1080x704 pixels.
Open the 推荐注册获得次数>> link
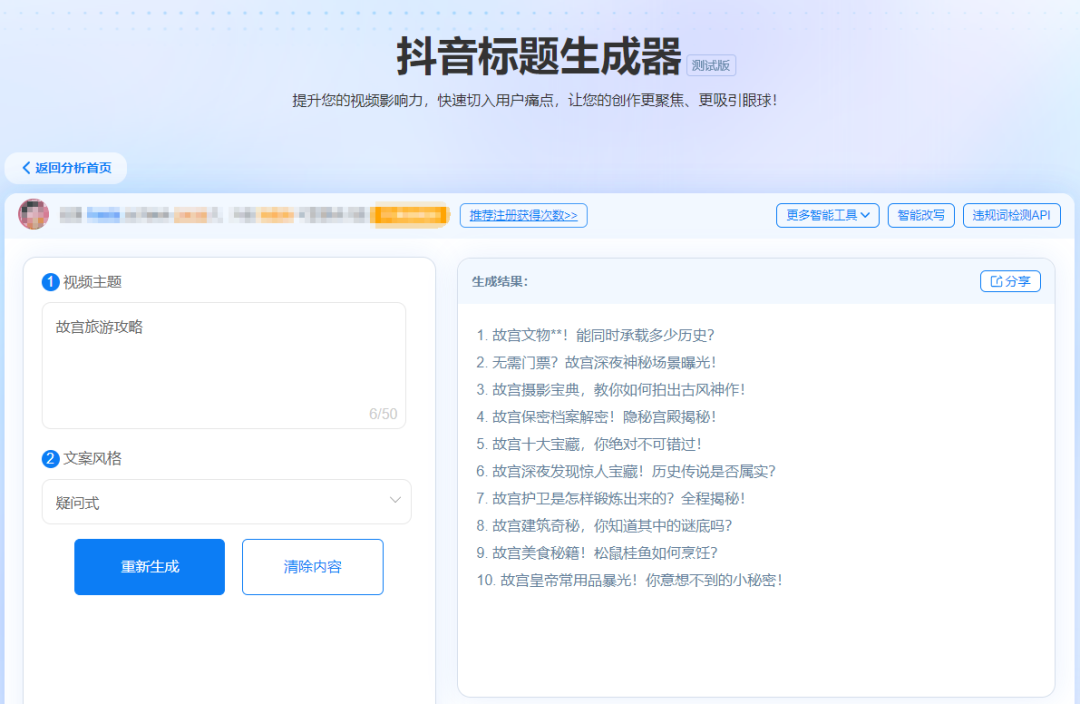(x=523, y=216)
